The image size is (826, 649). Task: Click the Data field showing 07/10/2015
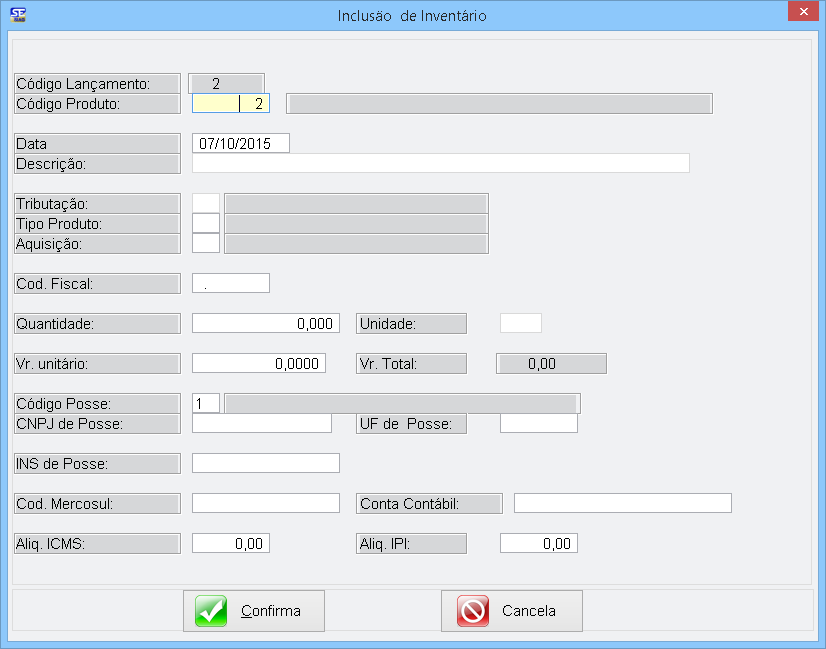[240, 143]
